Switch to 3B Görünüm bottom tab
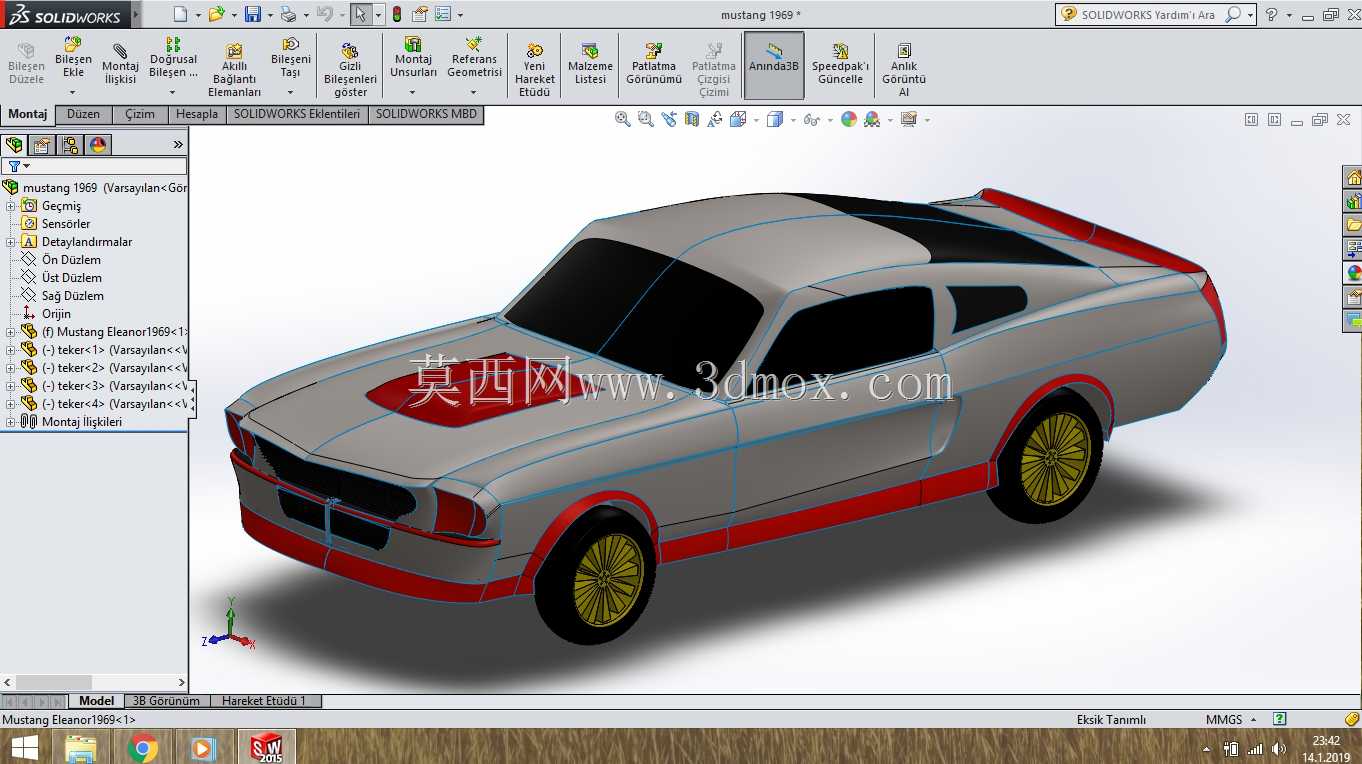Image resolution: width=1362 pixels, height=764 pixels. 166,701
